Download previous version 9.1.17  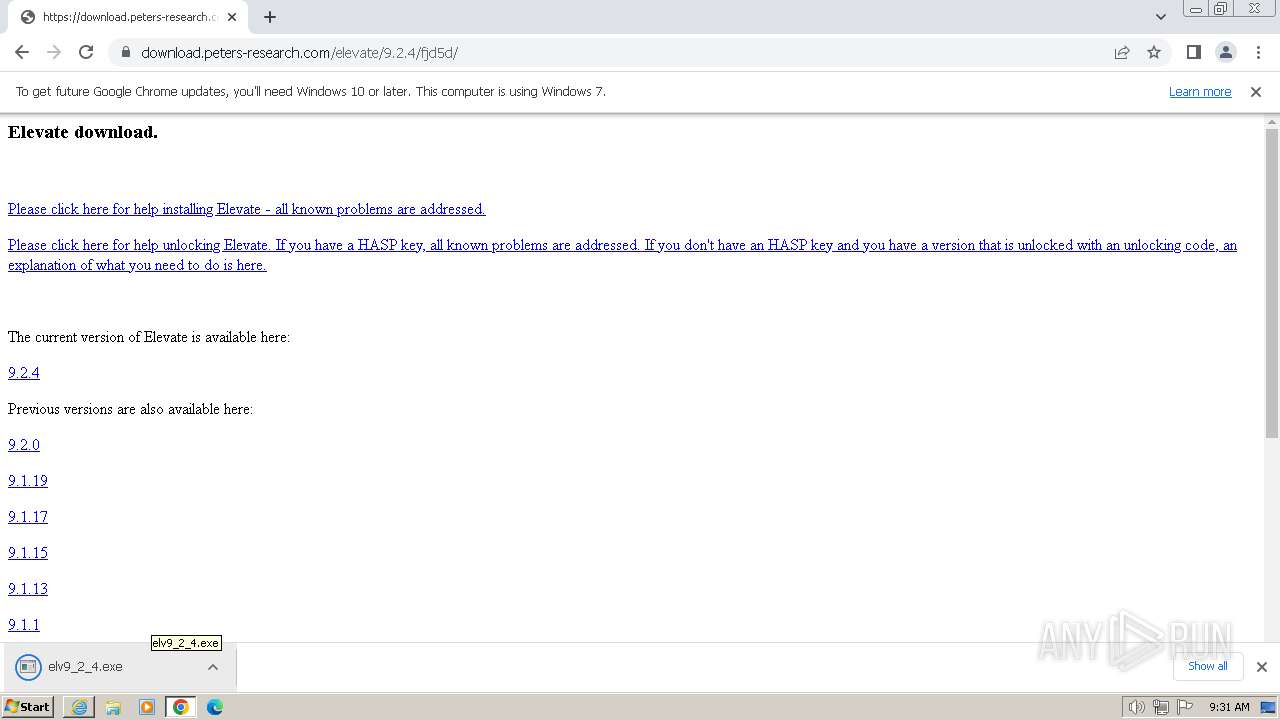[x=28, y=517]
